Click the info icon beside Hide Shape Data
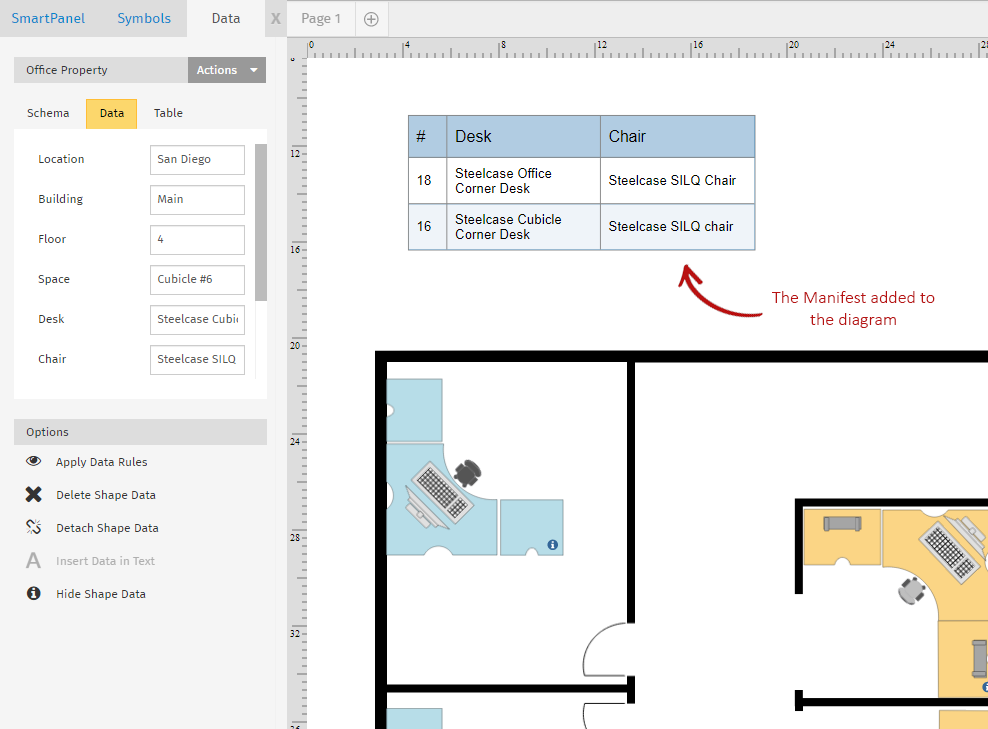The height and width of the screenshot is (729, 988). tap(34, 594)
